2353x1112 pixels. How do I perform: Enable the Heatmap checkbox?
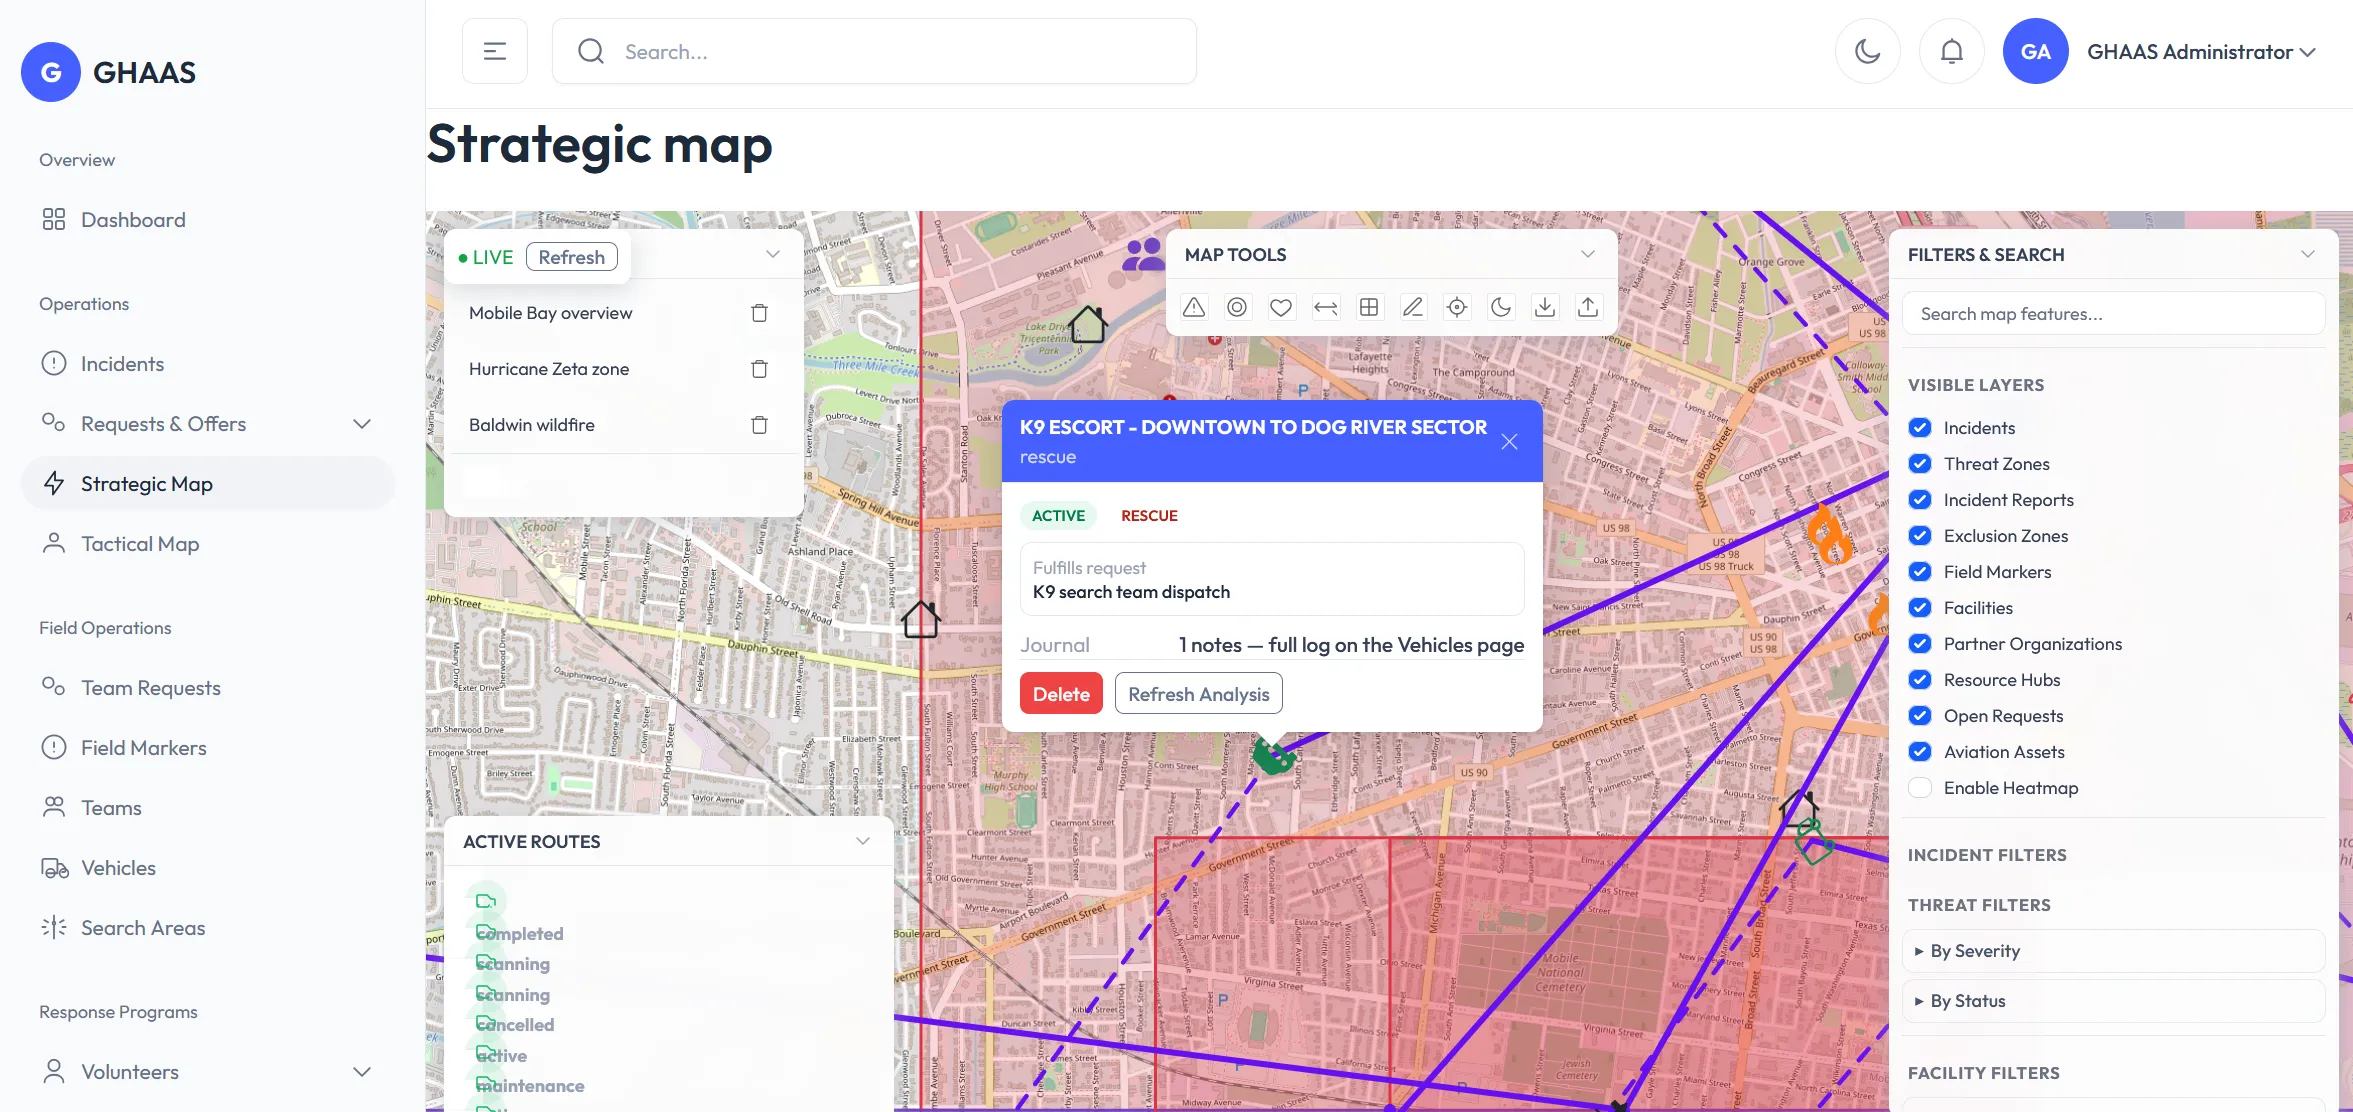(1920, 788)
